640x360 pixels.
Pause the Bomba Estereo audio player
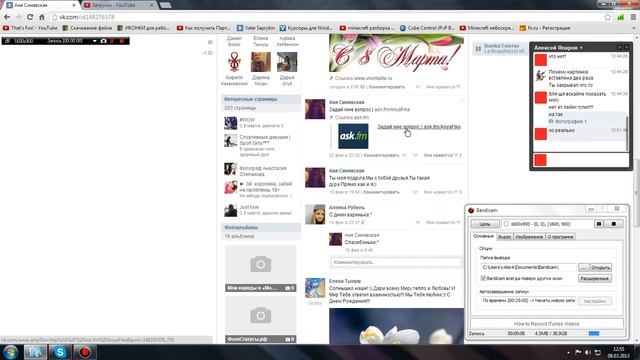[478, 49]
